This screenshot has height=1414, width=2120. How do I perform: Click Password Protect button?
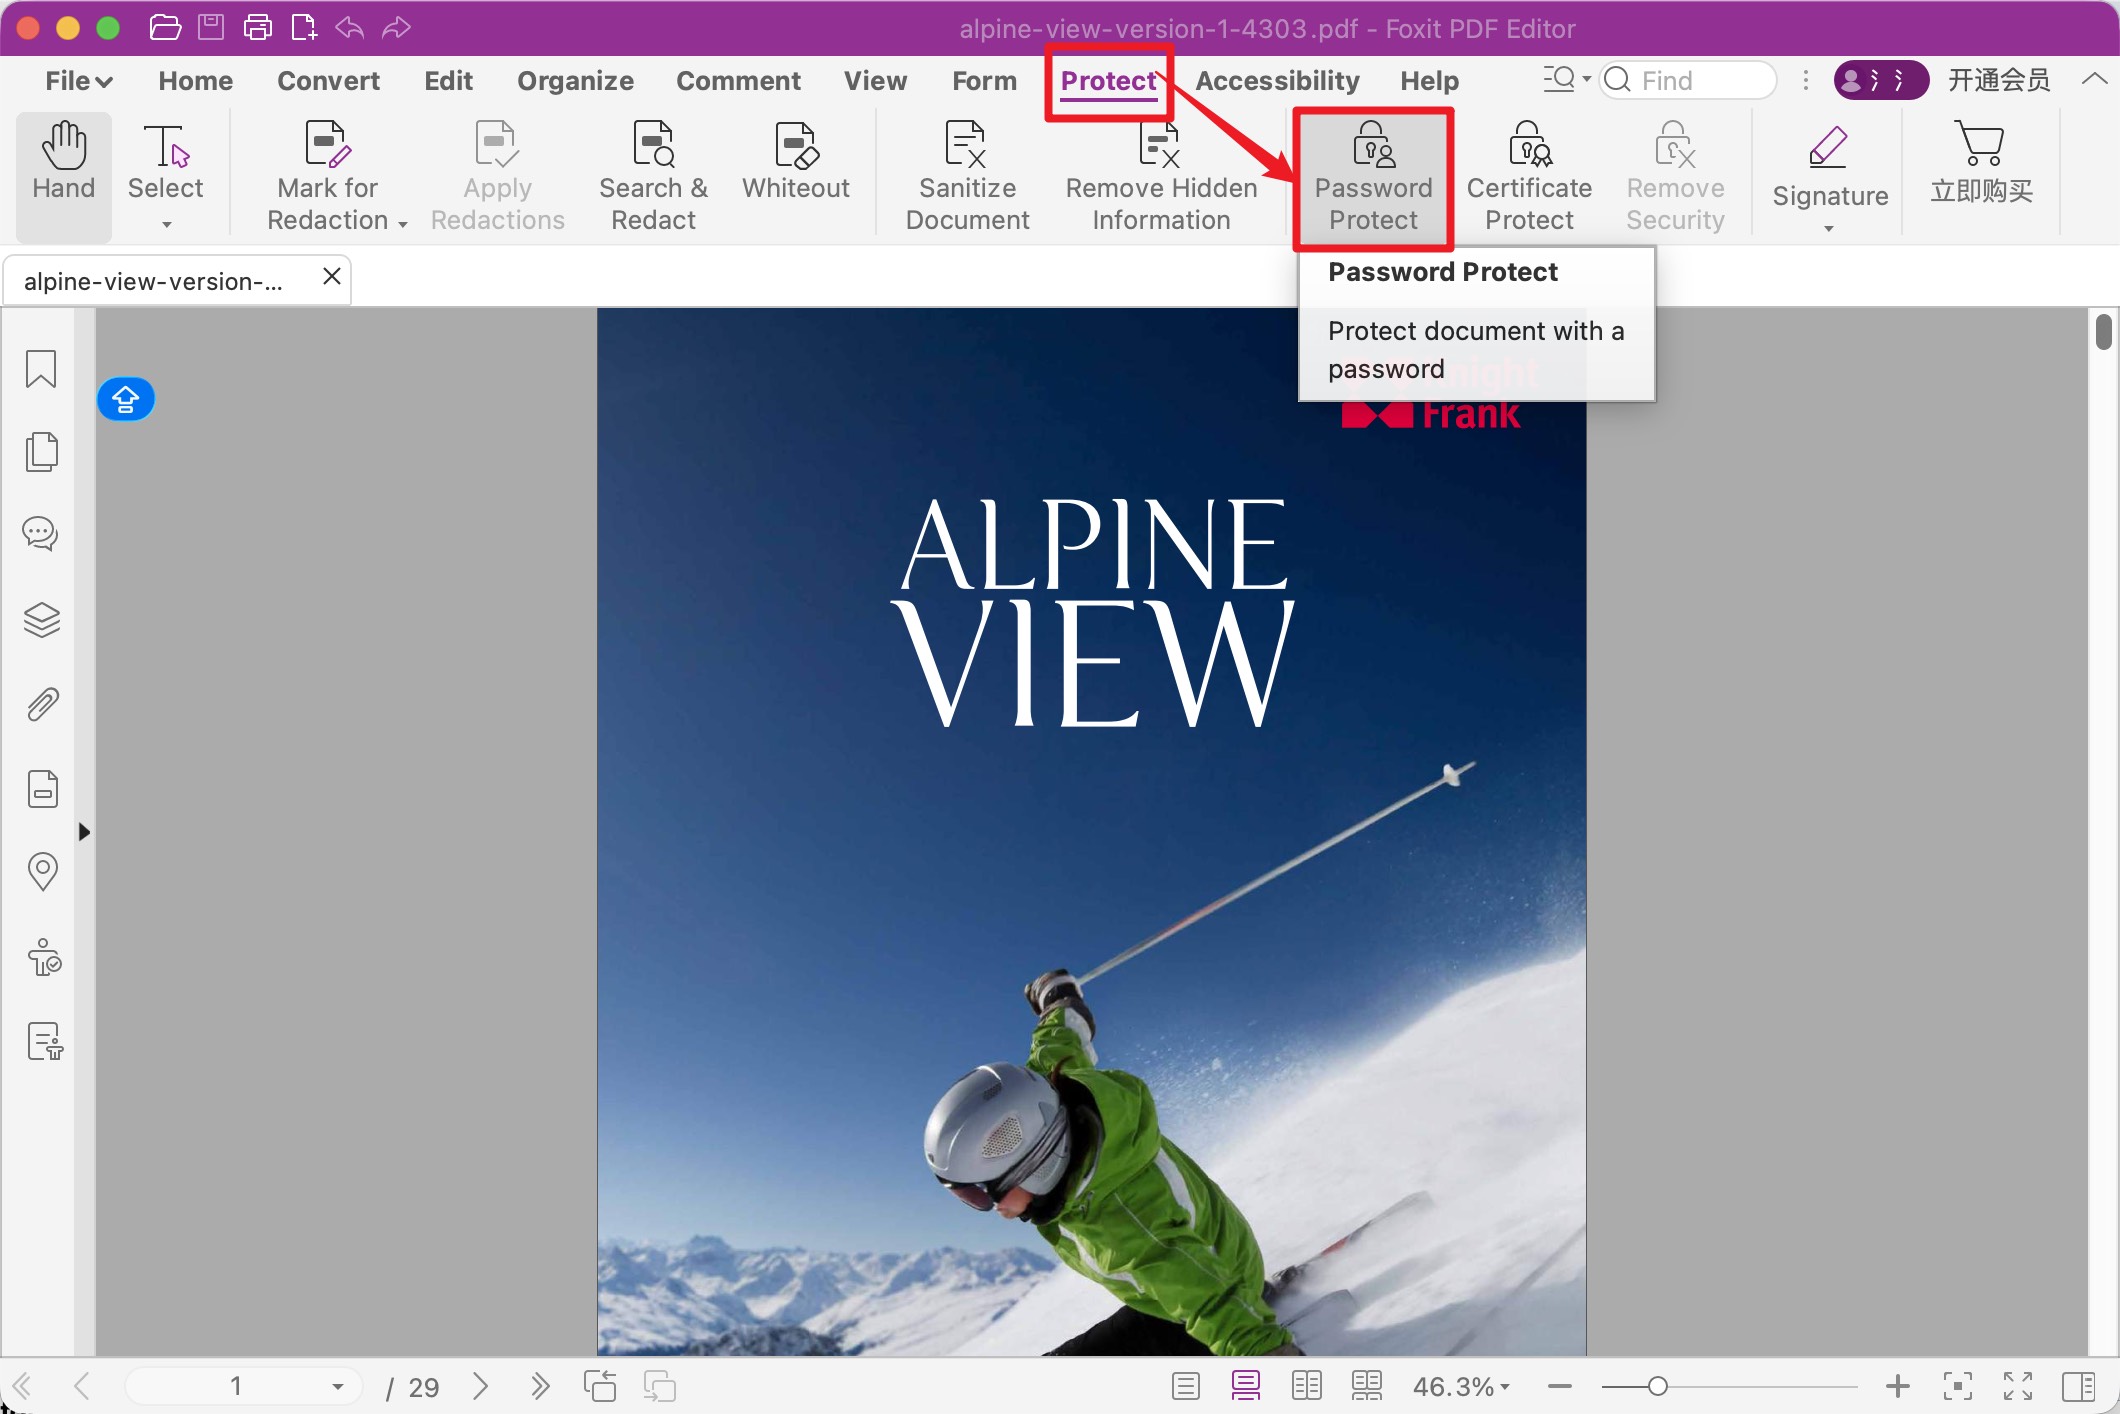point(1373,177)
